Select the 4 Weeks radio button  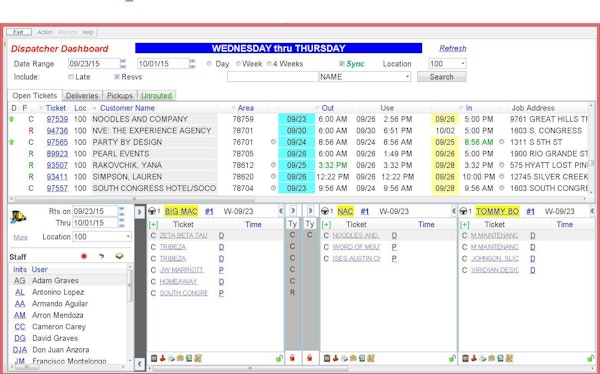point(269,64)
